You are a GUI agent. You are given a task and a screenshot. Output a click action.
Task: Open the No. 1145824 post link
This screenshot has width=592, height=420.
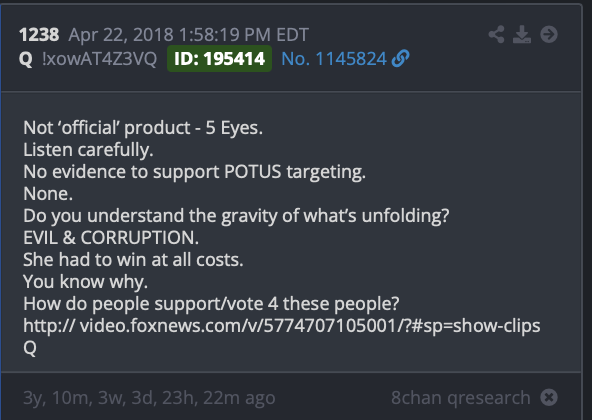click(x=334, y=59)
